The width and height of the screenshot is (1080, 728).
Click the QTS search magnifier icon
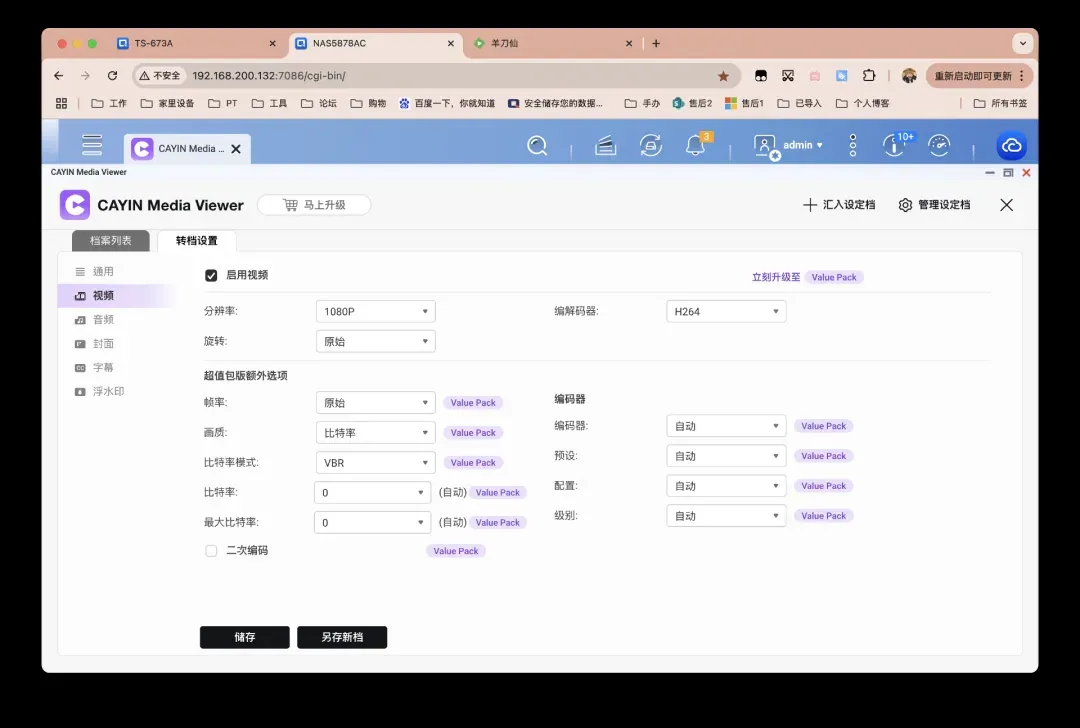(x=537, y=146)
